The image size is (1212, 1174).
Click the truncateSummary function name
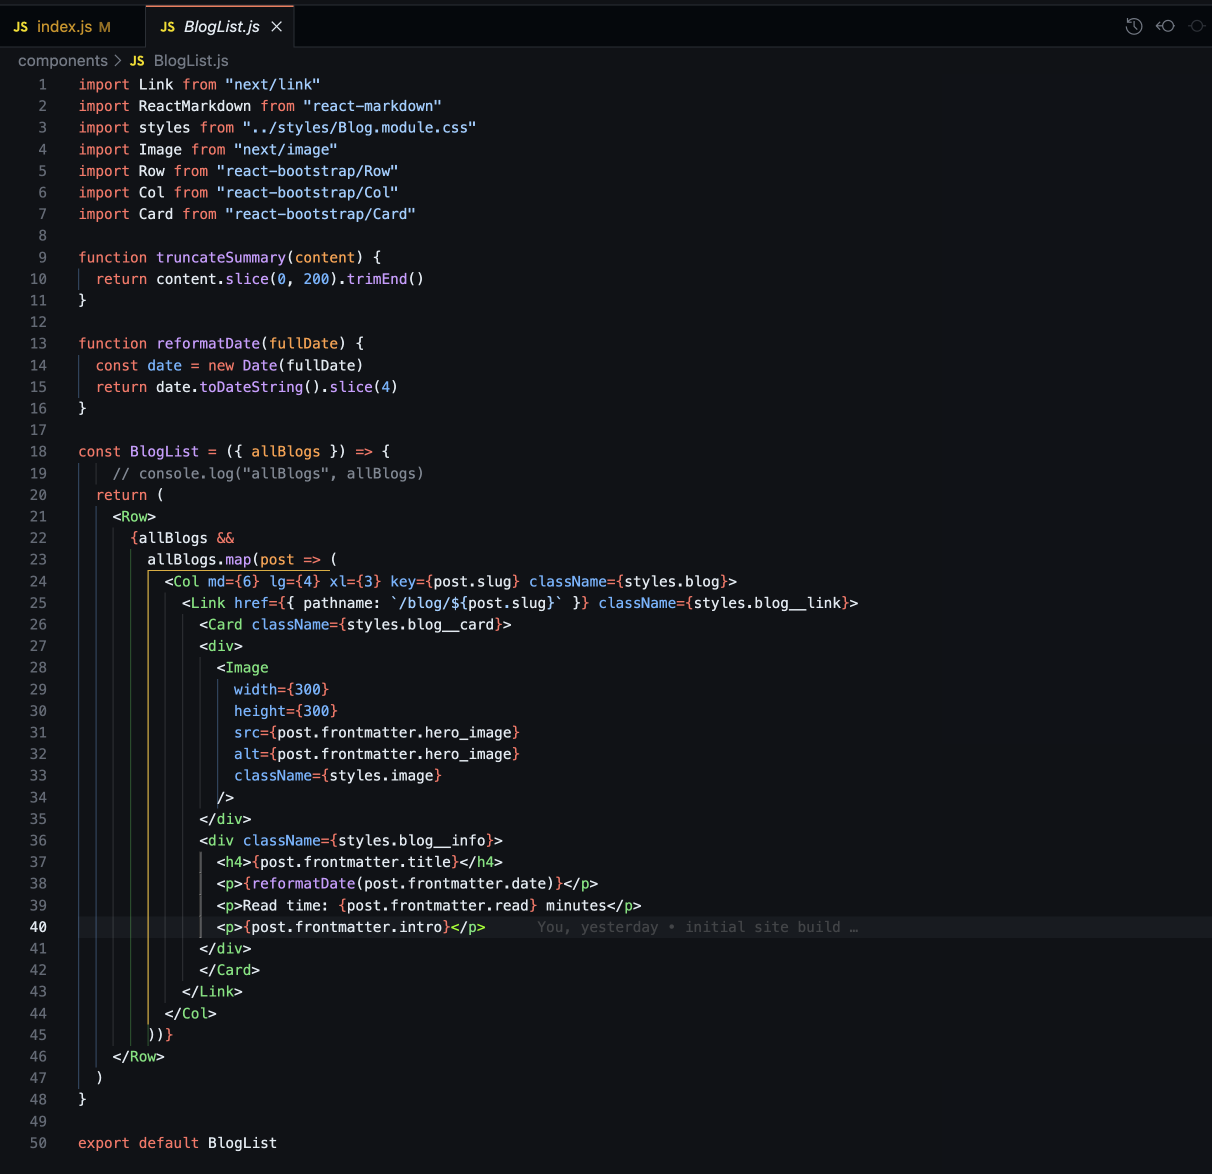[x=221, y=258]
